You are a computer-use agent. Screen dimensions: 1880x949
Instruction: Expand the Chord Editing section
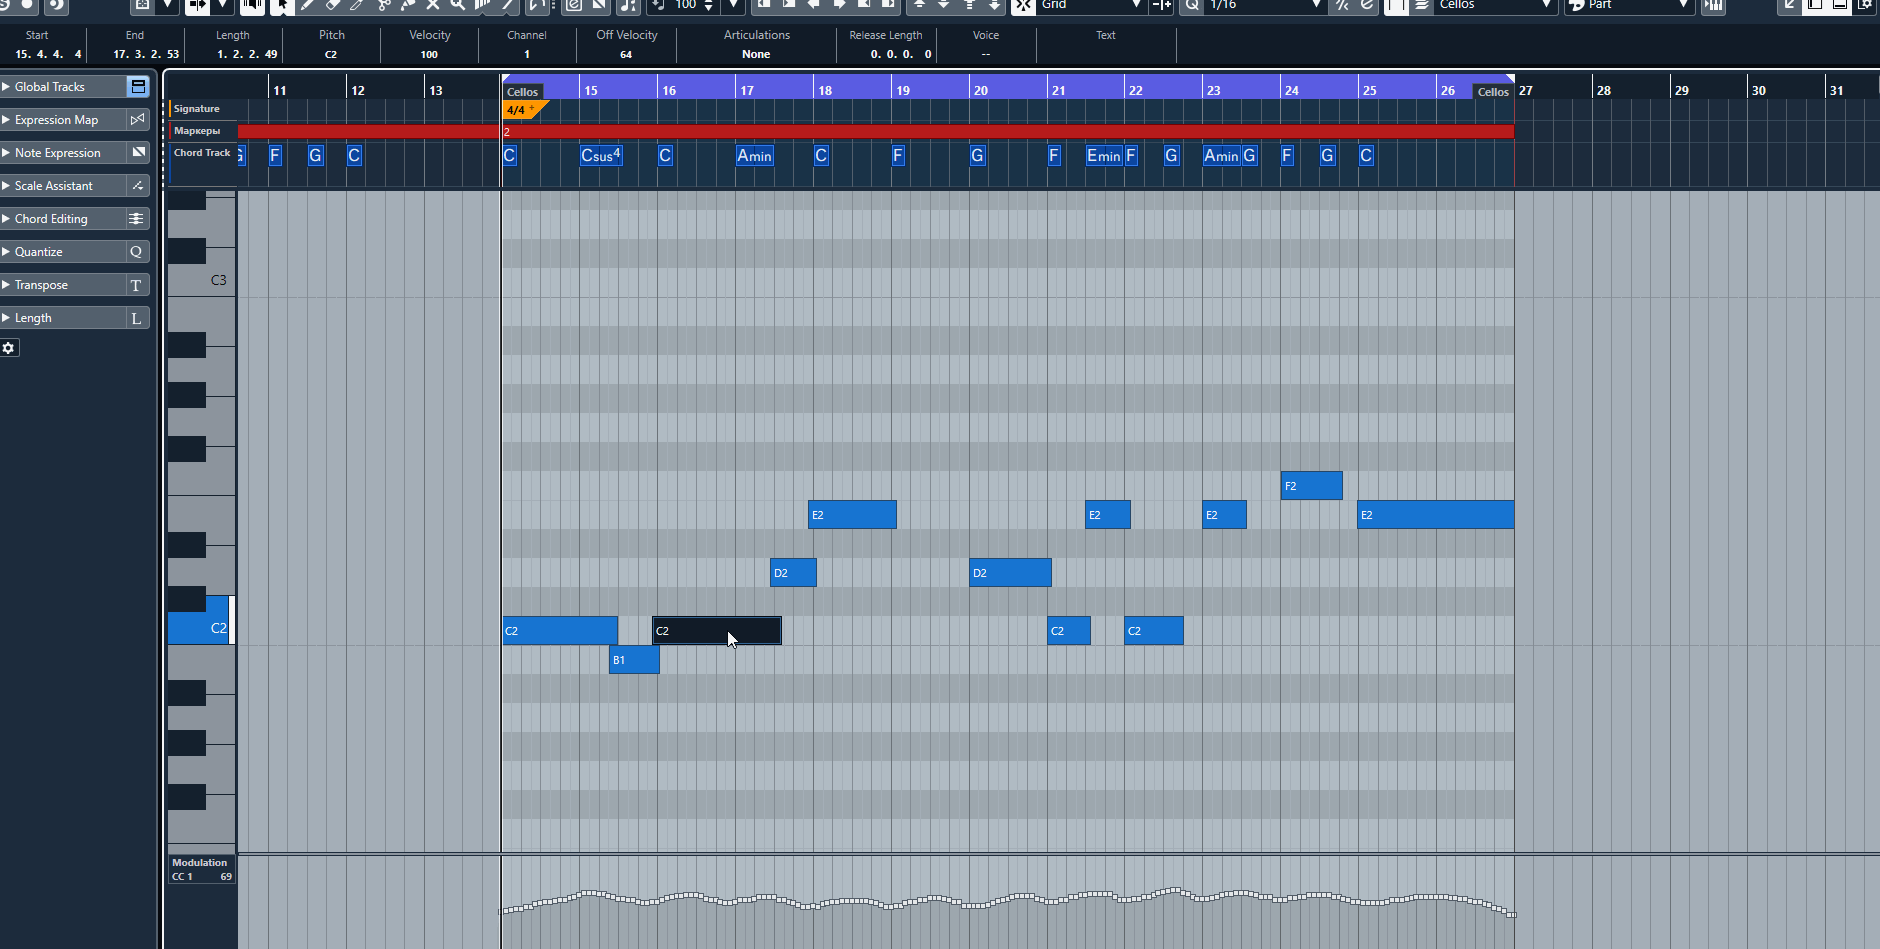pyautogui.click(x=6, y=219)
